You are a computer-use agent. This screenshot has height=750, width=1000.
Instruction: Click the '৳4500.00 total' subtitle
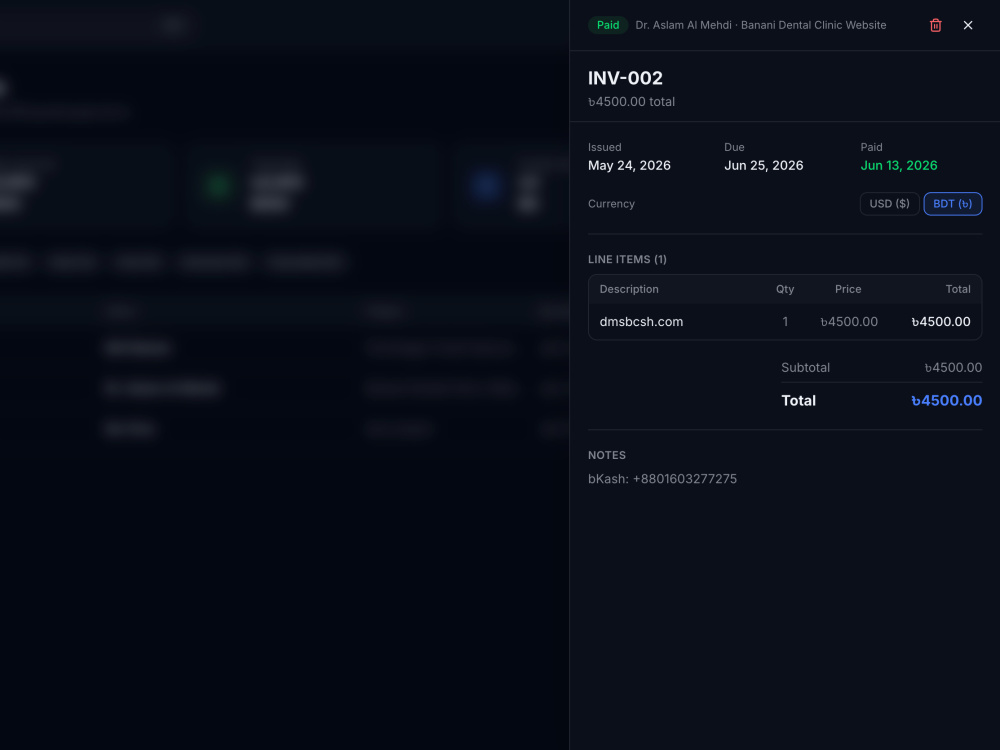click(631, 101)
